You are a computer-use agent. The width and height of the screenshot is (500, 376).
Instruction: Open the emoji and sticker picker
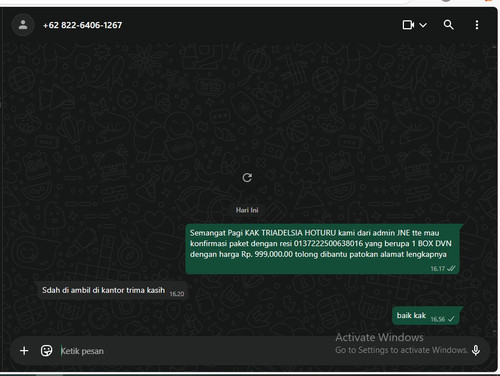46,351
